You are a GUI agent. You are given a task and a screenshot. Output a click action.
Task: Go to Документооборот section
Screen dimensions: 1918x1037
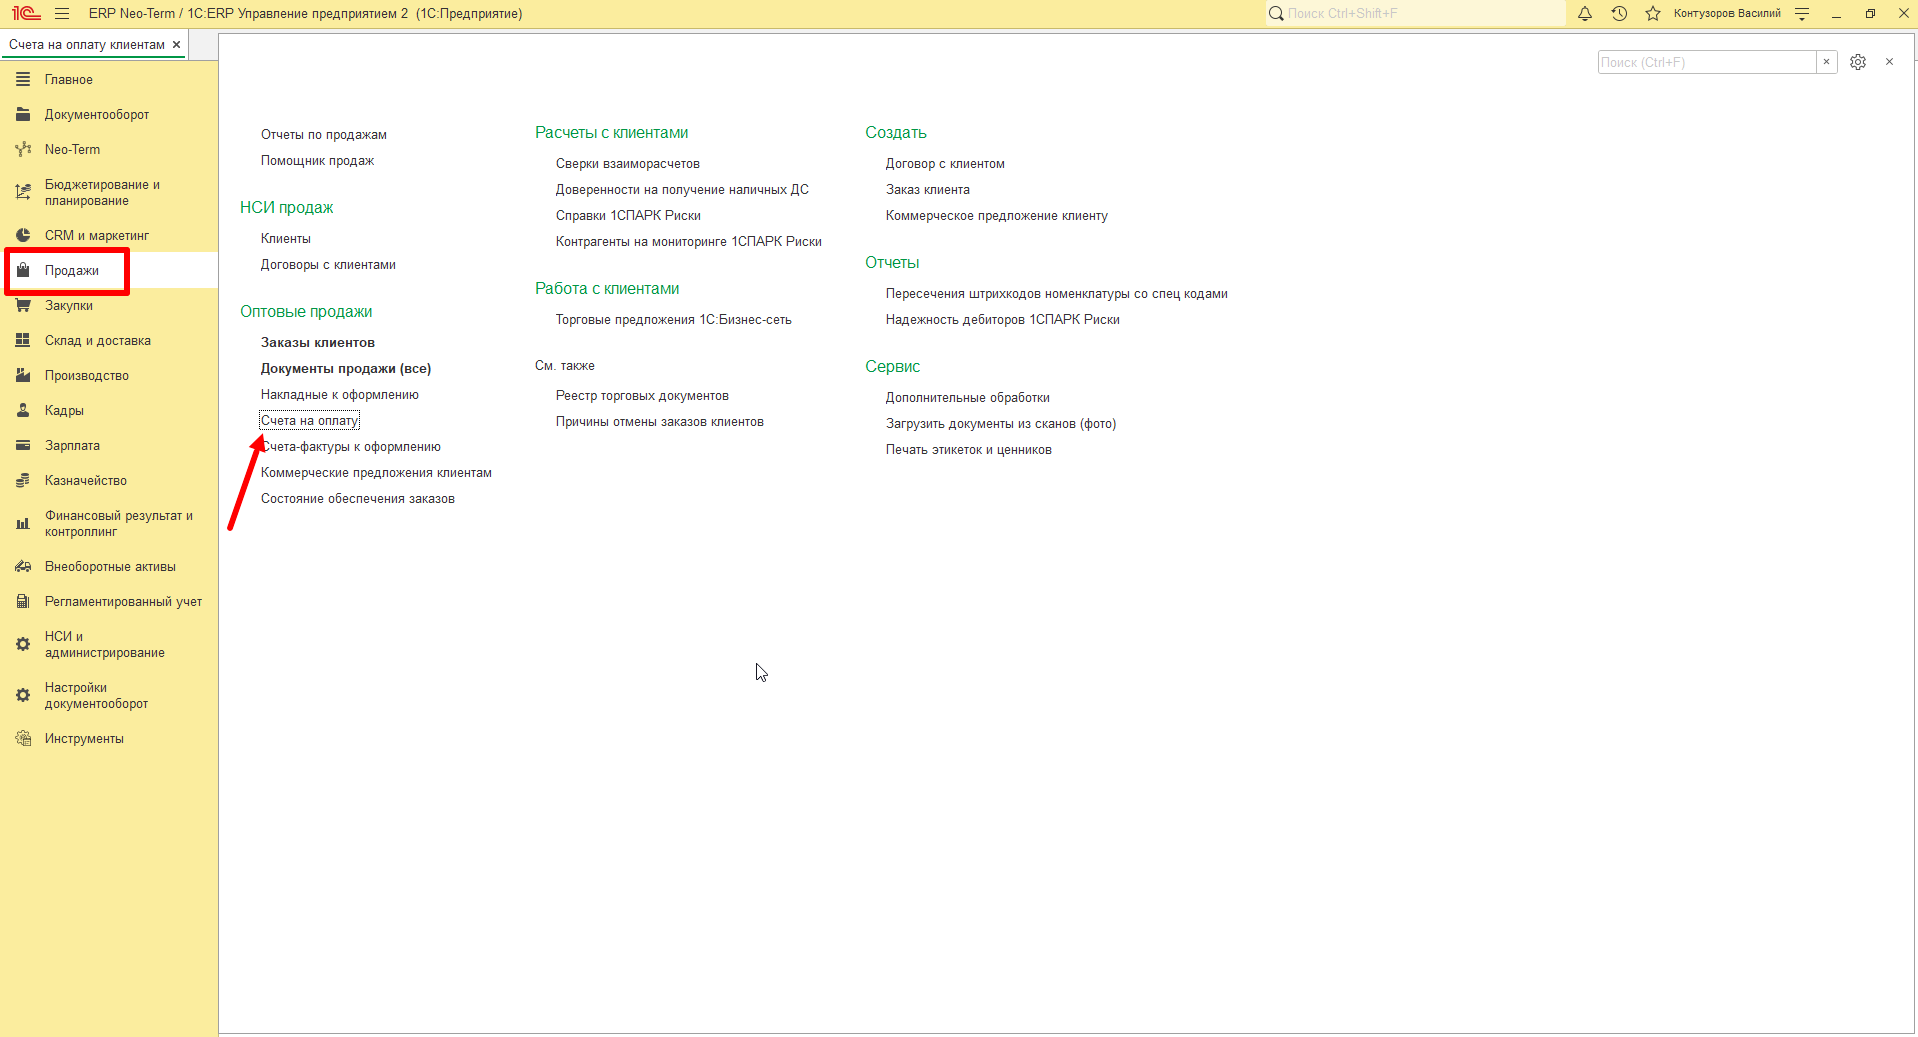pos(109,114)
